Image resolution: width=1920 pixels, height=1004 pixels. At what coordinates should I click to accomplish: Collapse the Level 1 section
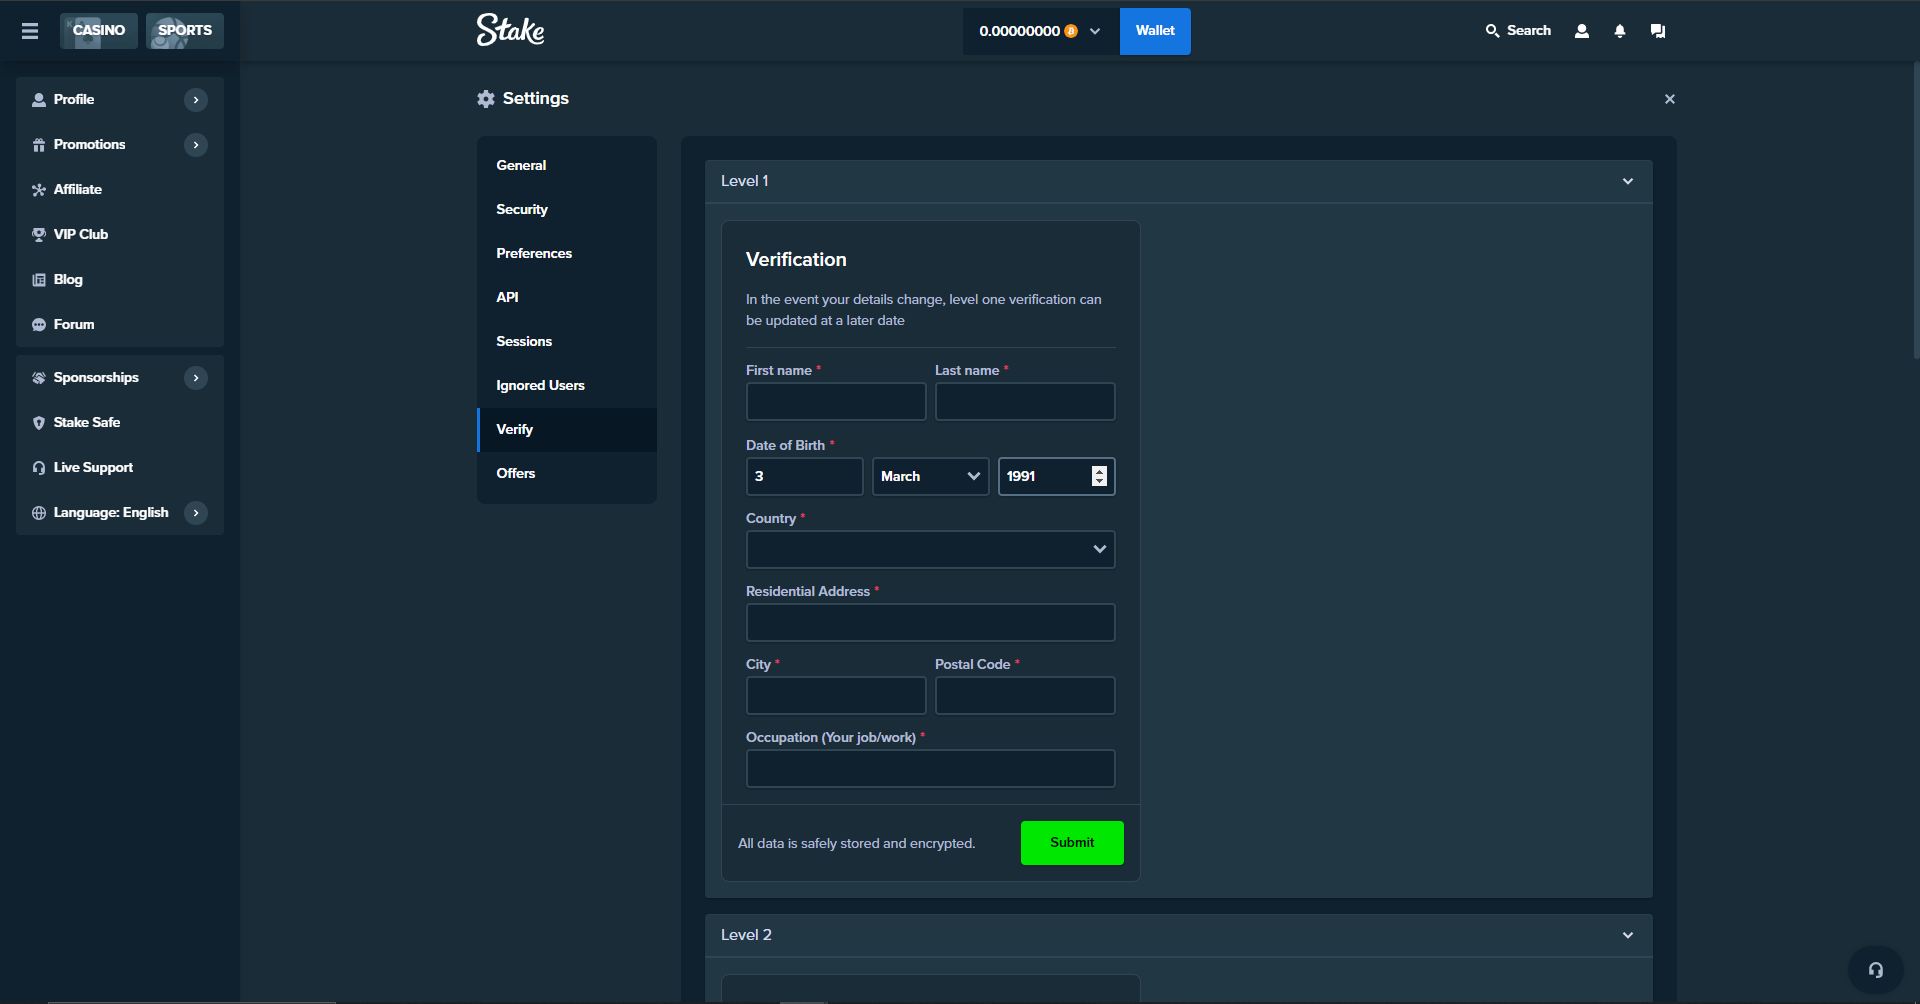[x=1627, y=182]
